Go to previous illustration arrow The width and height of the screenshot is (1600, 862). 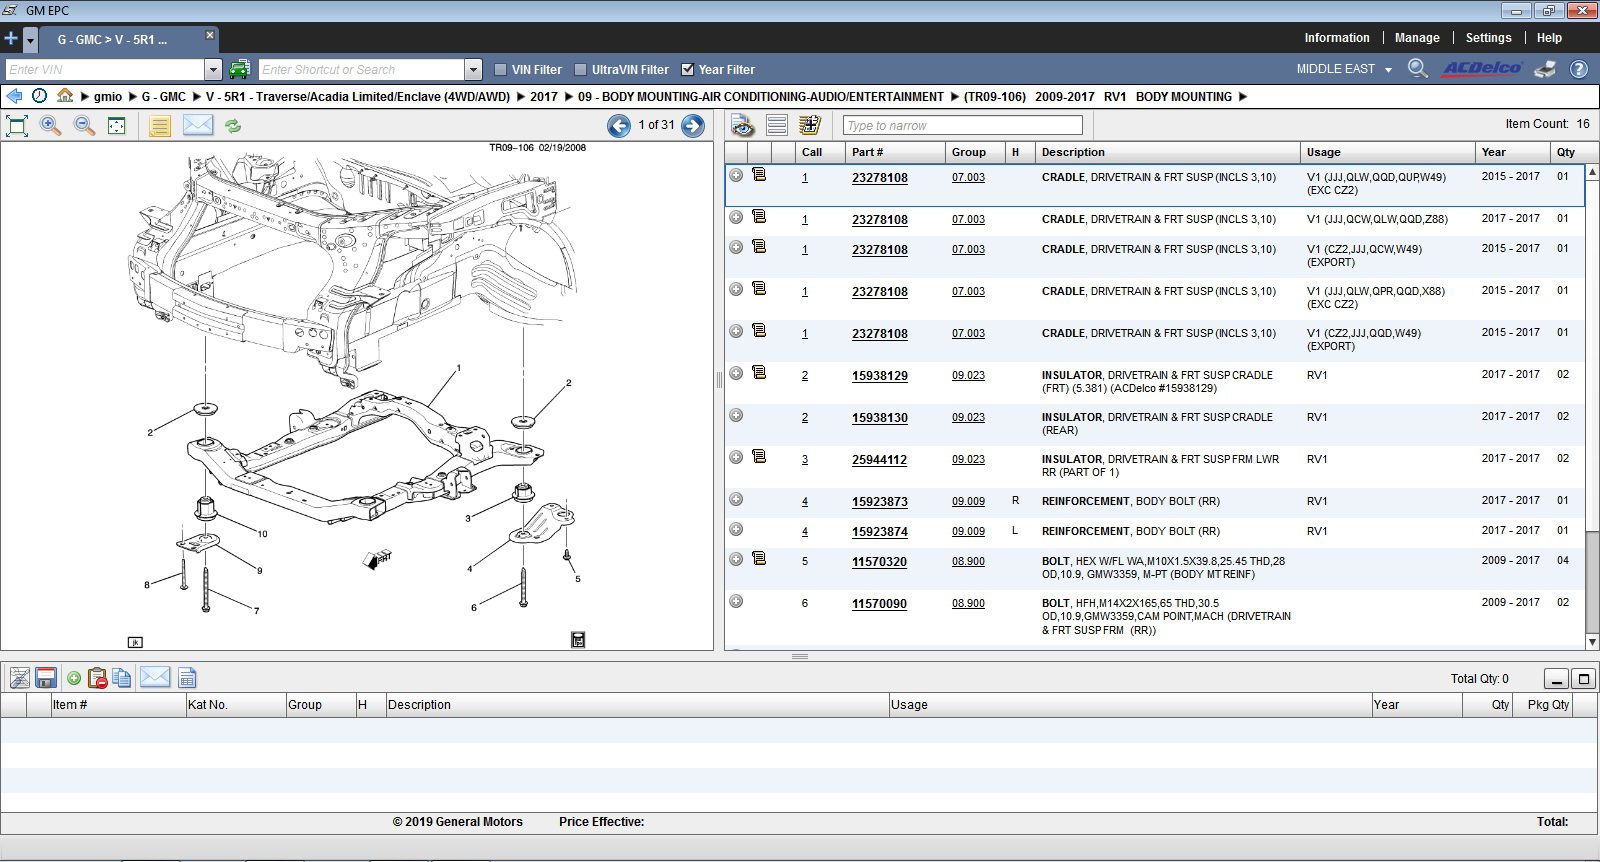pos(619,125)
